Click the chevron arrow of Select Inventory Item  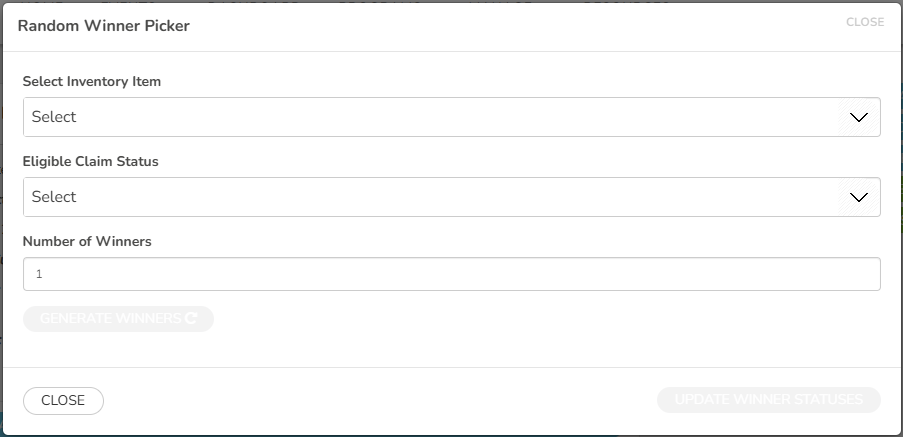click(859, 117)
